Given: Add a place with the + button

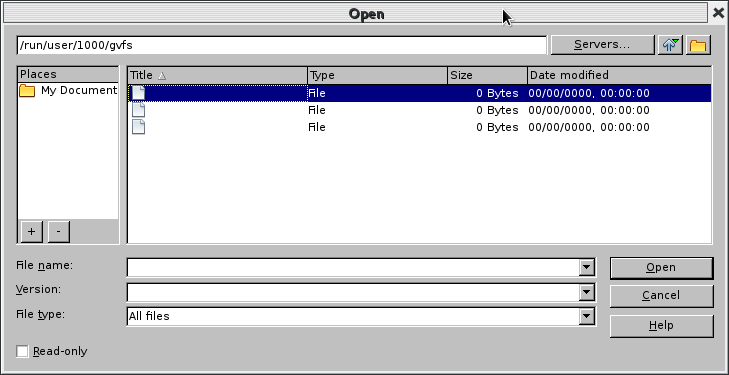Looking at the screenshot, I should (32, 231).
